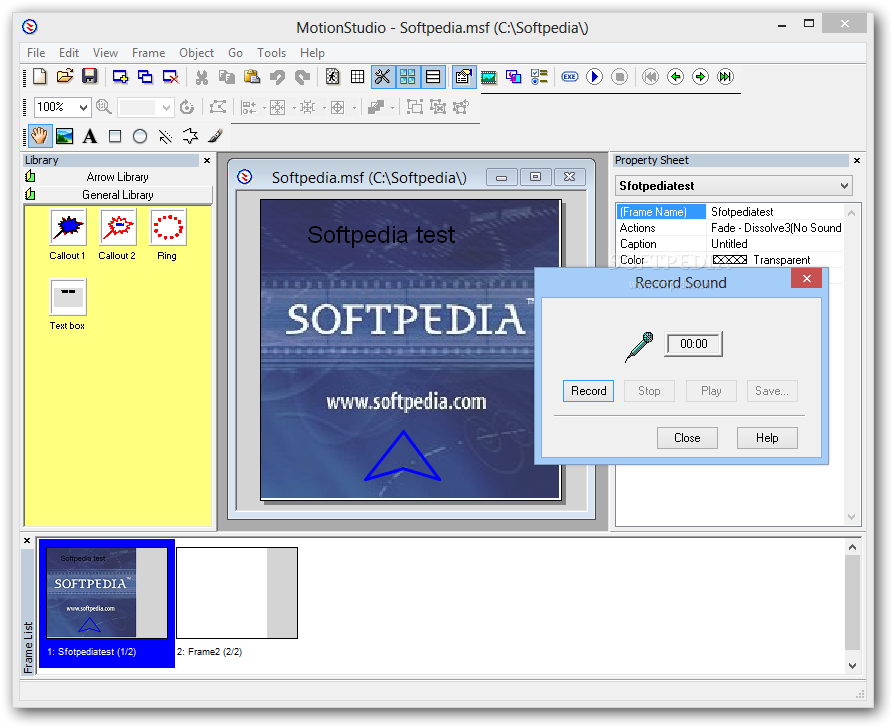The width and height of the screenshot is (894, 728).
Task: Click the microphone icon in Record Sound
Action: coord(639,346)
